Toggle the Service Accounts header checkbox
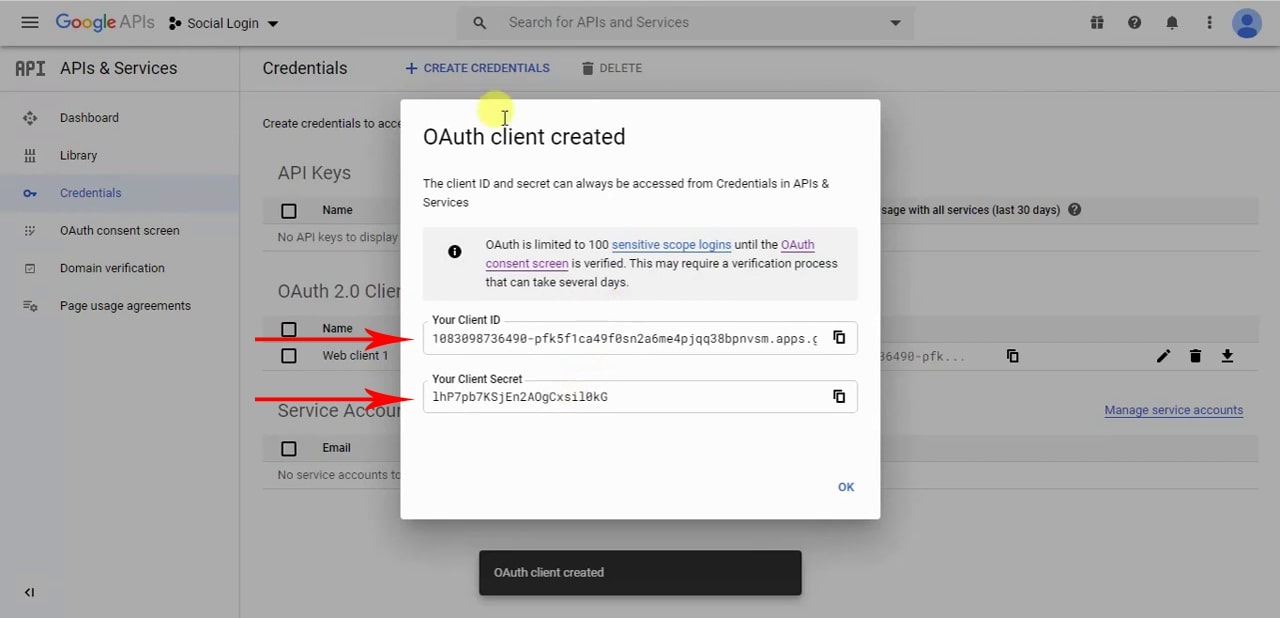 coord(289,448)
